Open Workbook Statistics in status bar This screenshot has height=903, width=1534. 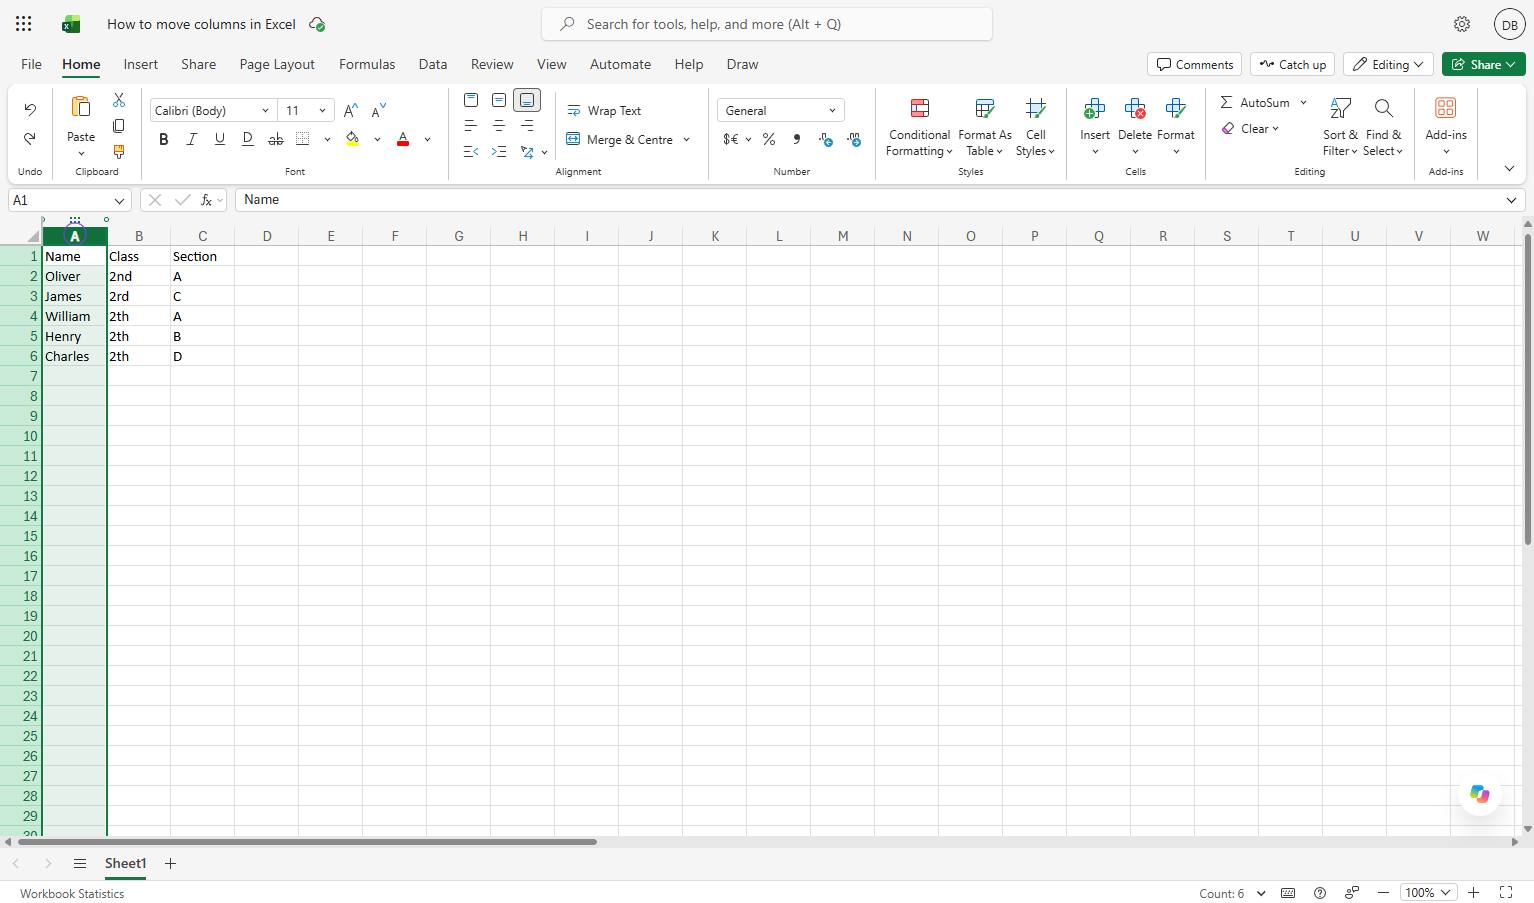tap(72, 894)
